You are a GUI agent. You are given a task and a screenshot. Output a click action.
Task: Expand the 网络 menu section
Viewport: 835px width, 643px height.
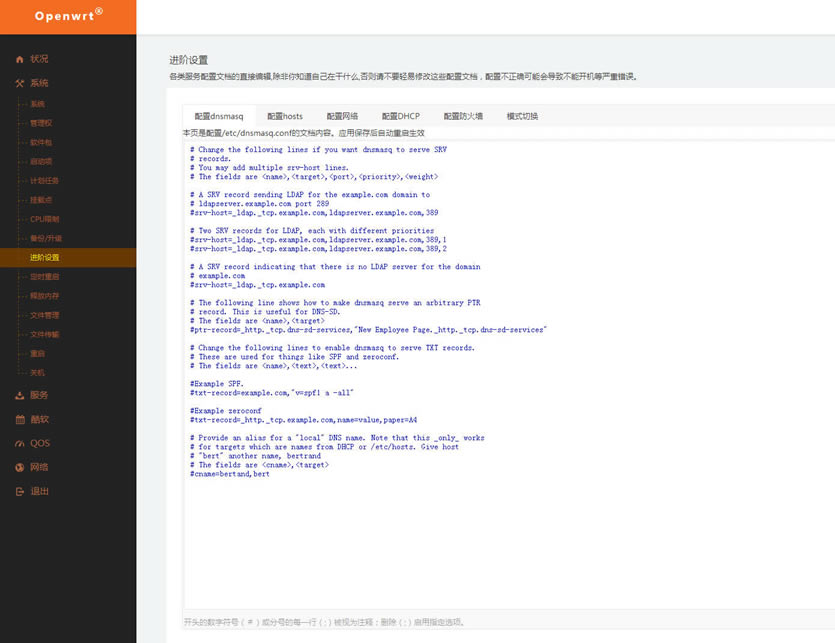(x=40, y=467)
